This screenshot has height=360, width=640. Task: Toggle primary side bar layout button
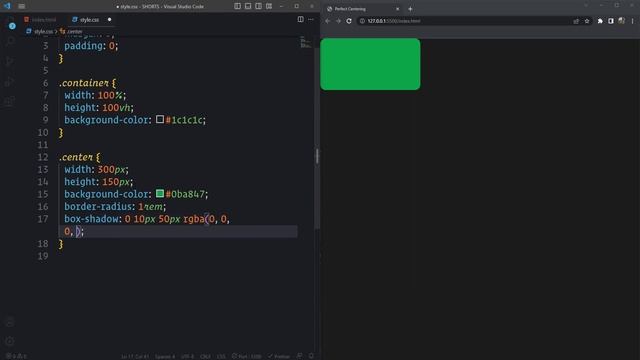pyautogui.click(x=237, y=6)
